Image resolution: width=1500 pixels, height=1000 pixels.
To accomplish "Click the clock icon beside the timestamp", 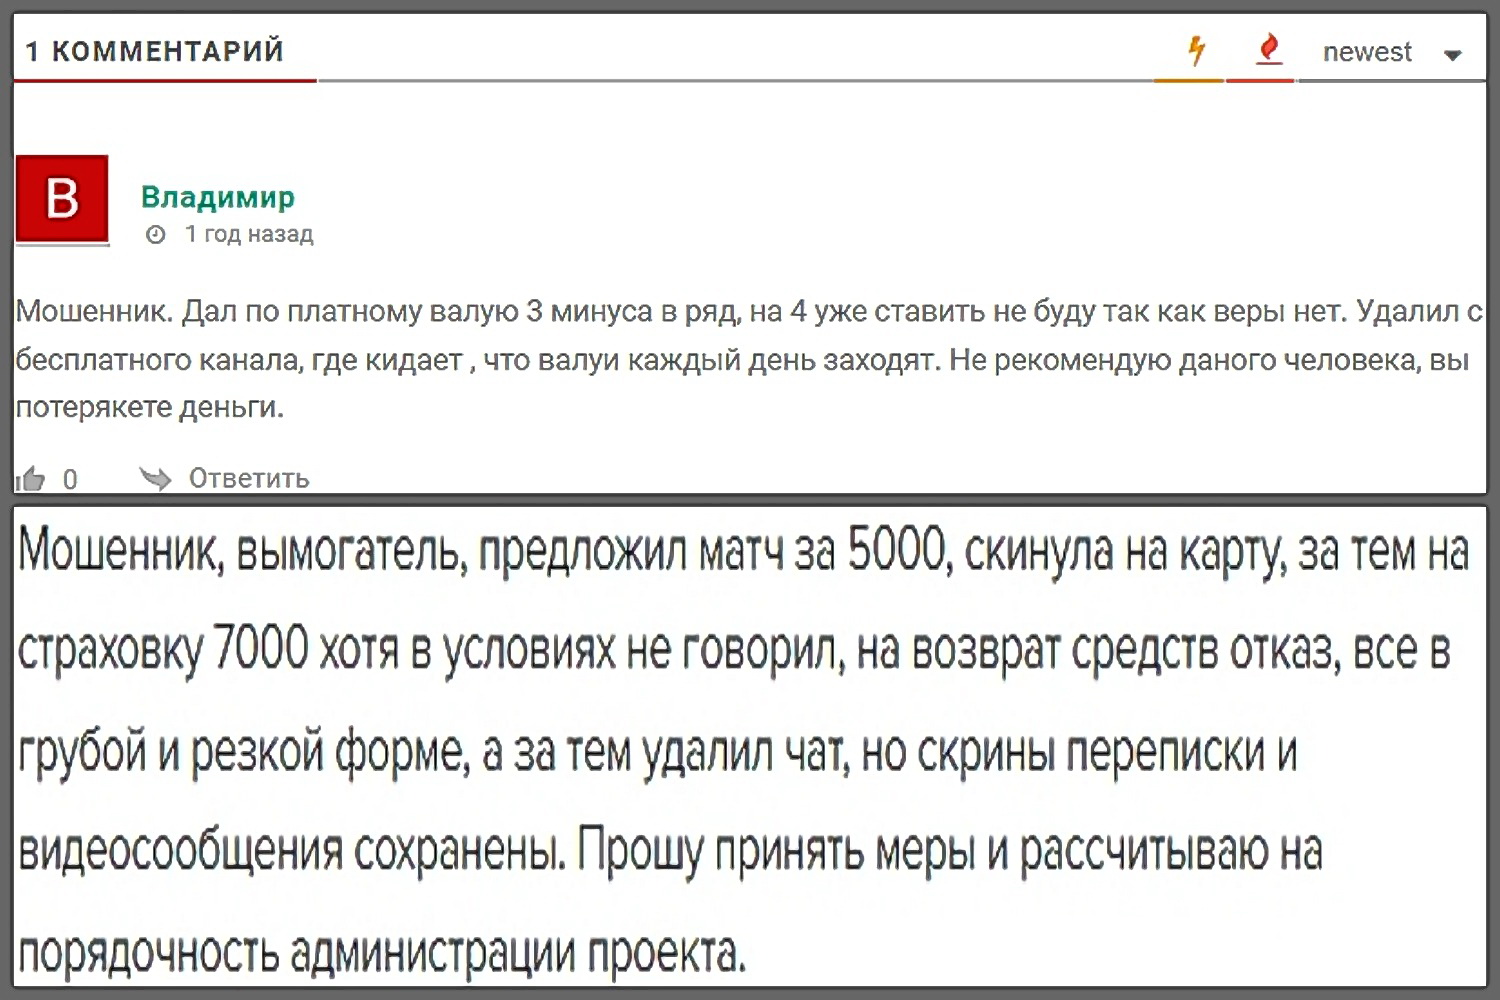I will [156, 235].
